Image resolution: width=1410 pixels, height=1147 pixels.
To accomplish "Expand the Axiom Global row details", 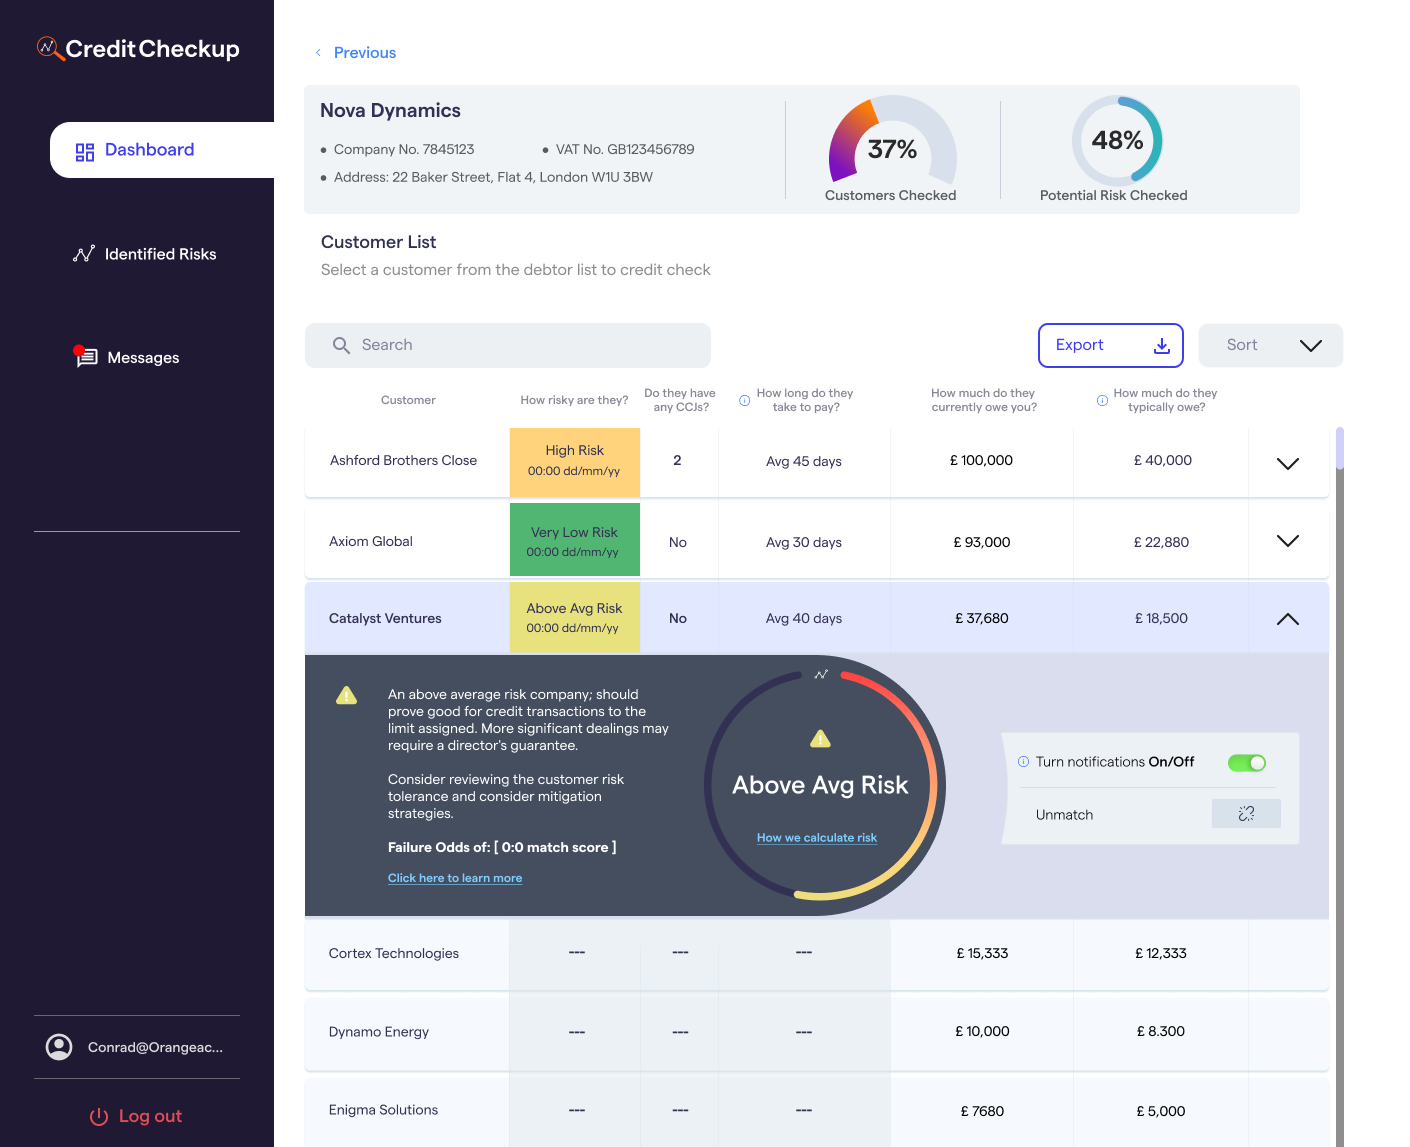I will pyautogui.click(x=1287, y=541).
